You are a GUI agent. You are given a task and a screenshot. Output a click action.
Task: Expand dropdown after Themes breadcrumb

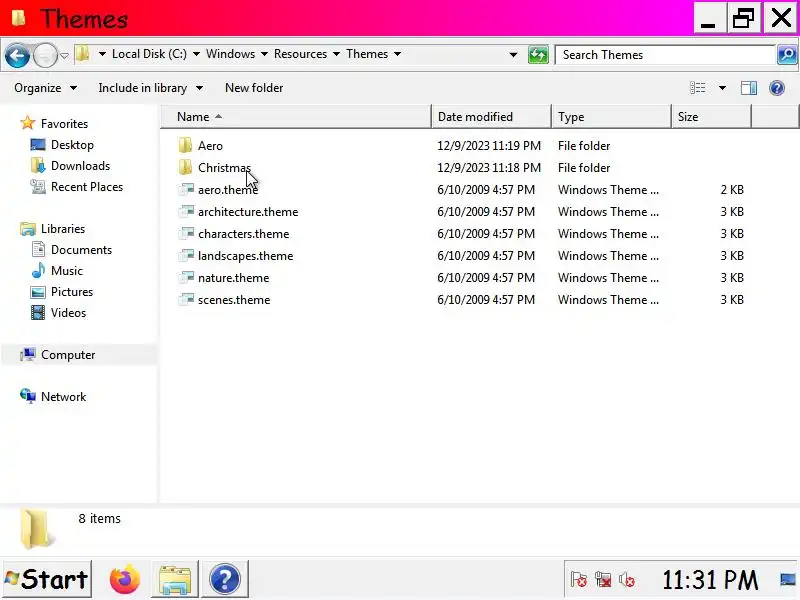click(397, 54)
